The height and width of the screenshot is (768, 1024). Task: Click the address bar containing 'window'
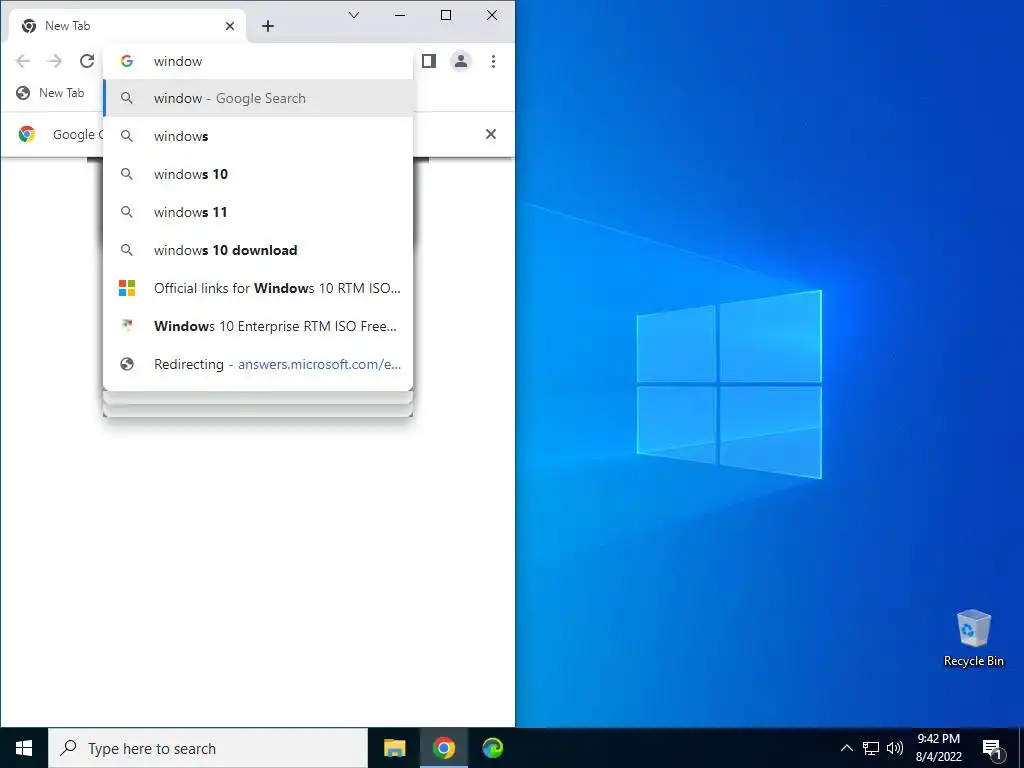point(258,61)
